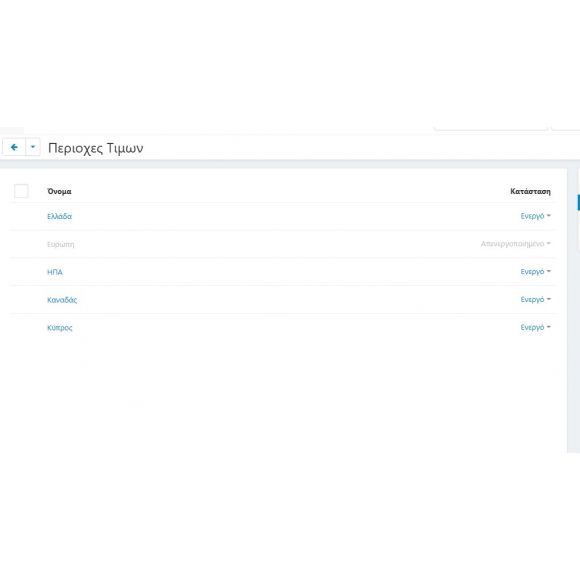Go back using the blue arrow button
The width and height of the screenshot is (580, 580).
coord(14,147)
